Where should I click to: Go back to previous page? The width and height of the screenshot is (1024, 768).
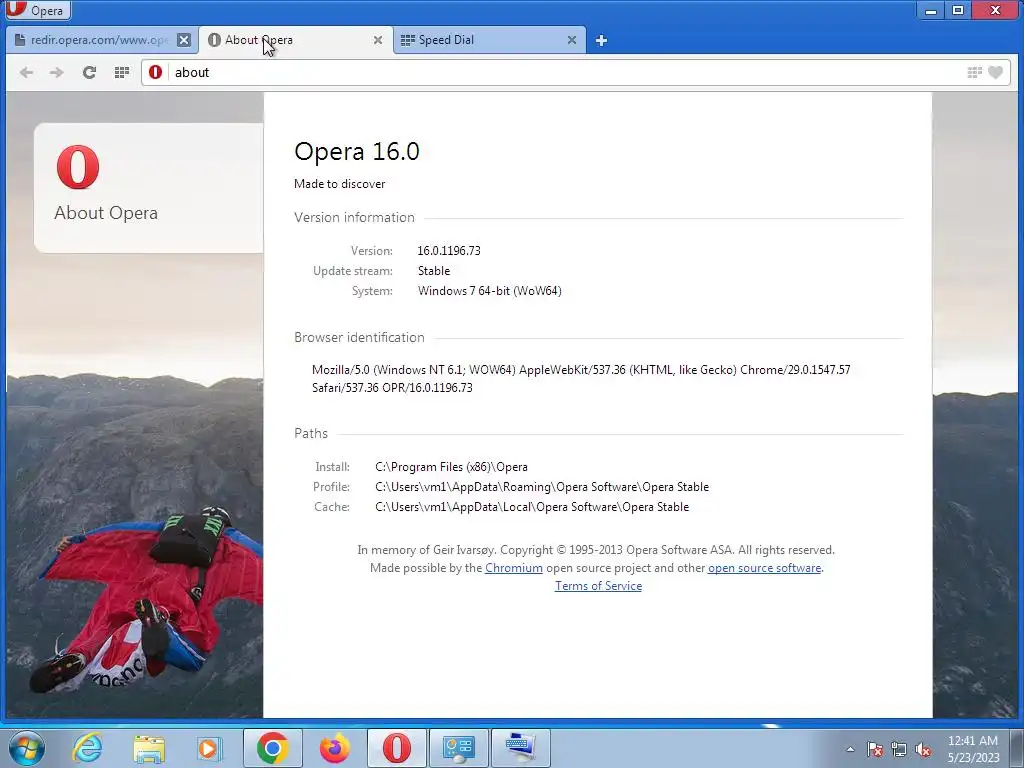(26, 72)
